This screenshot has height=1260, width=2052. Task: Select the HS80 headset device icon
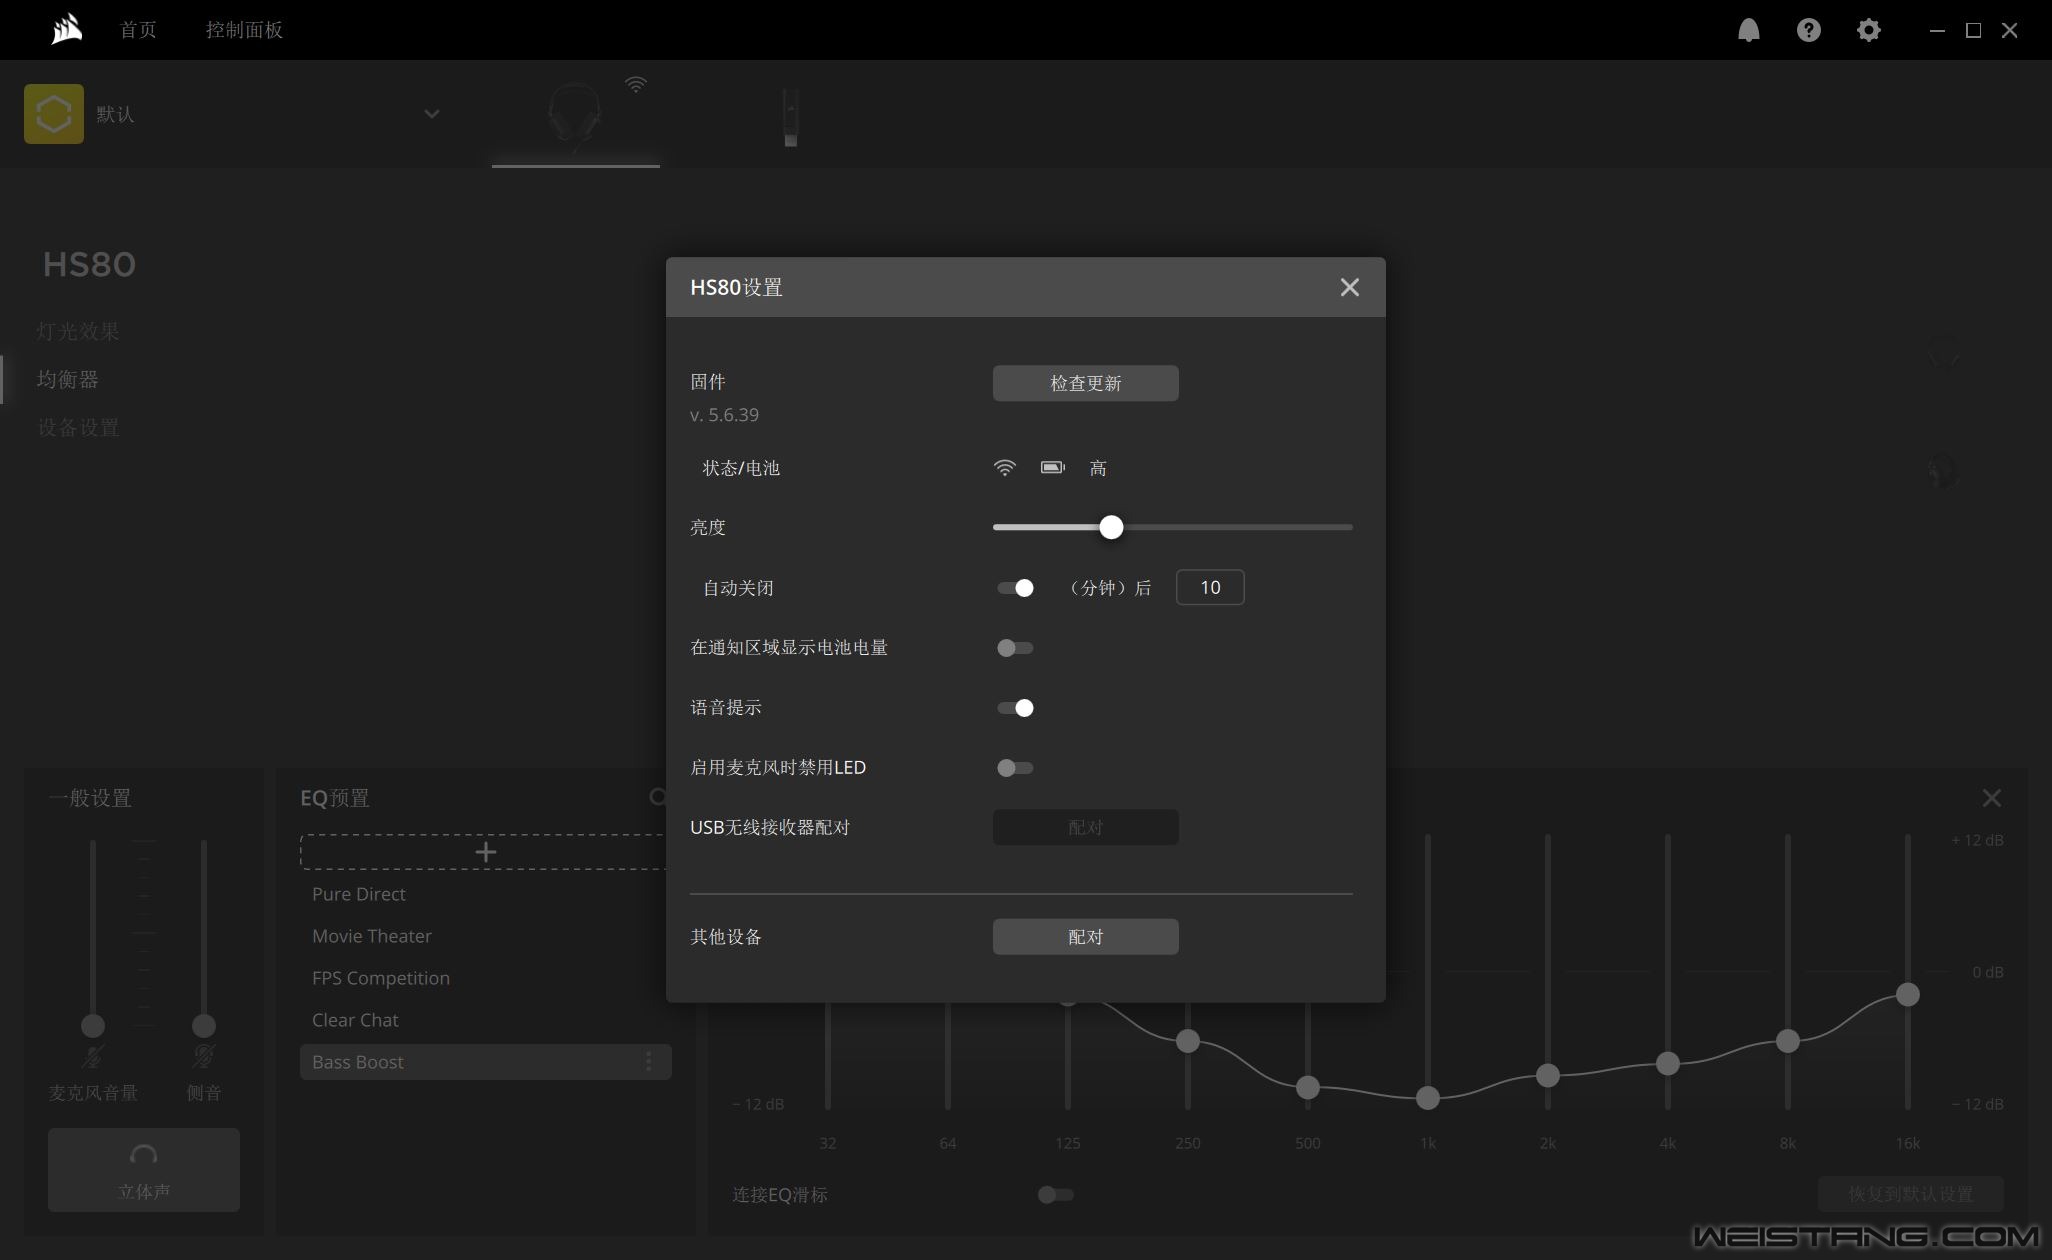click(x=575, y=116)
